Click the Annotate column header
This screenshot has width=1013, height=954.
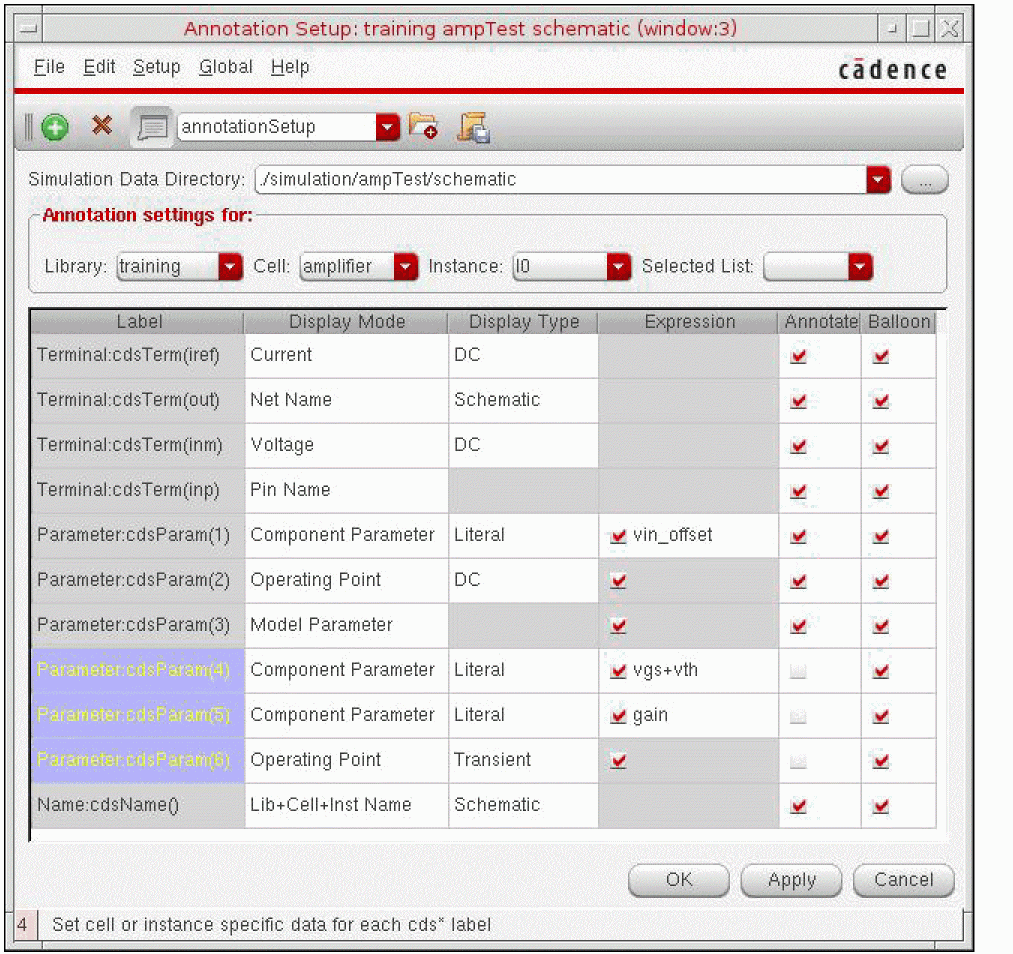click(820, 322)
